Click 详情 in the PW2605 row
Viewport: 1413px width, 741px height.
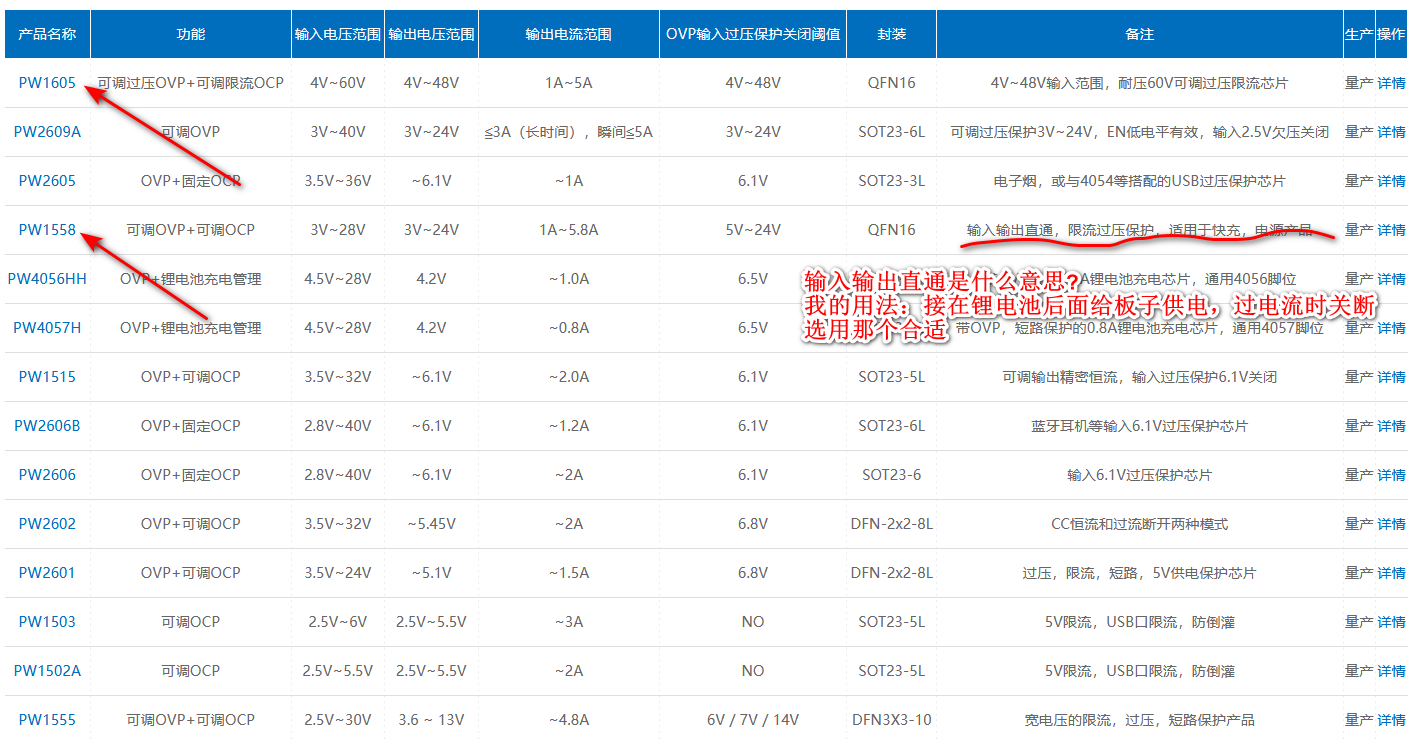pyautogui.click(x=1391, y=181)
